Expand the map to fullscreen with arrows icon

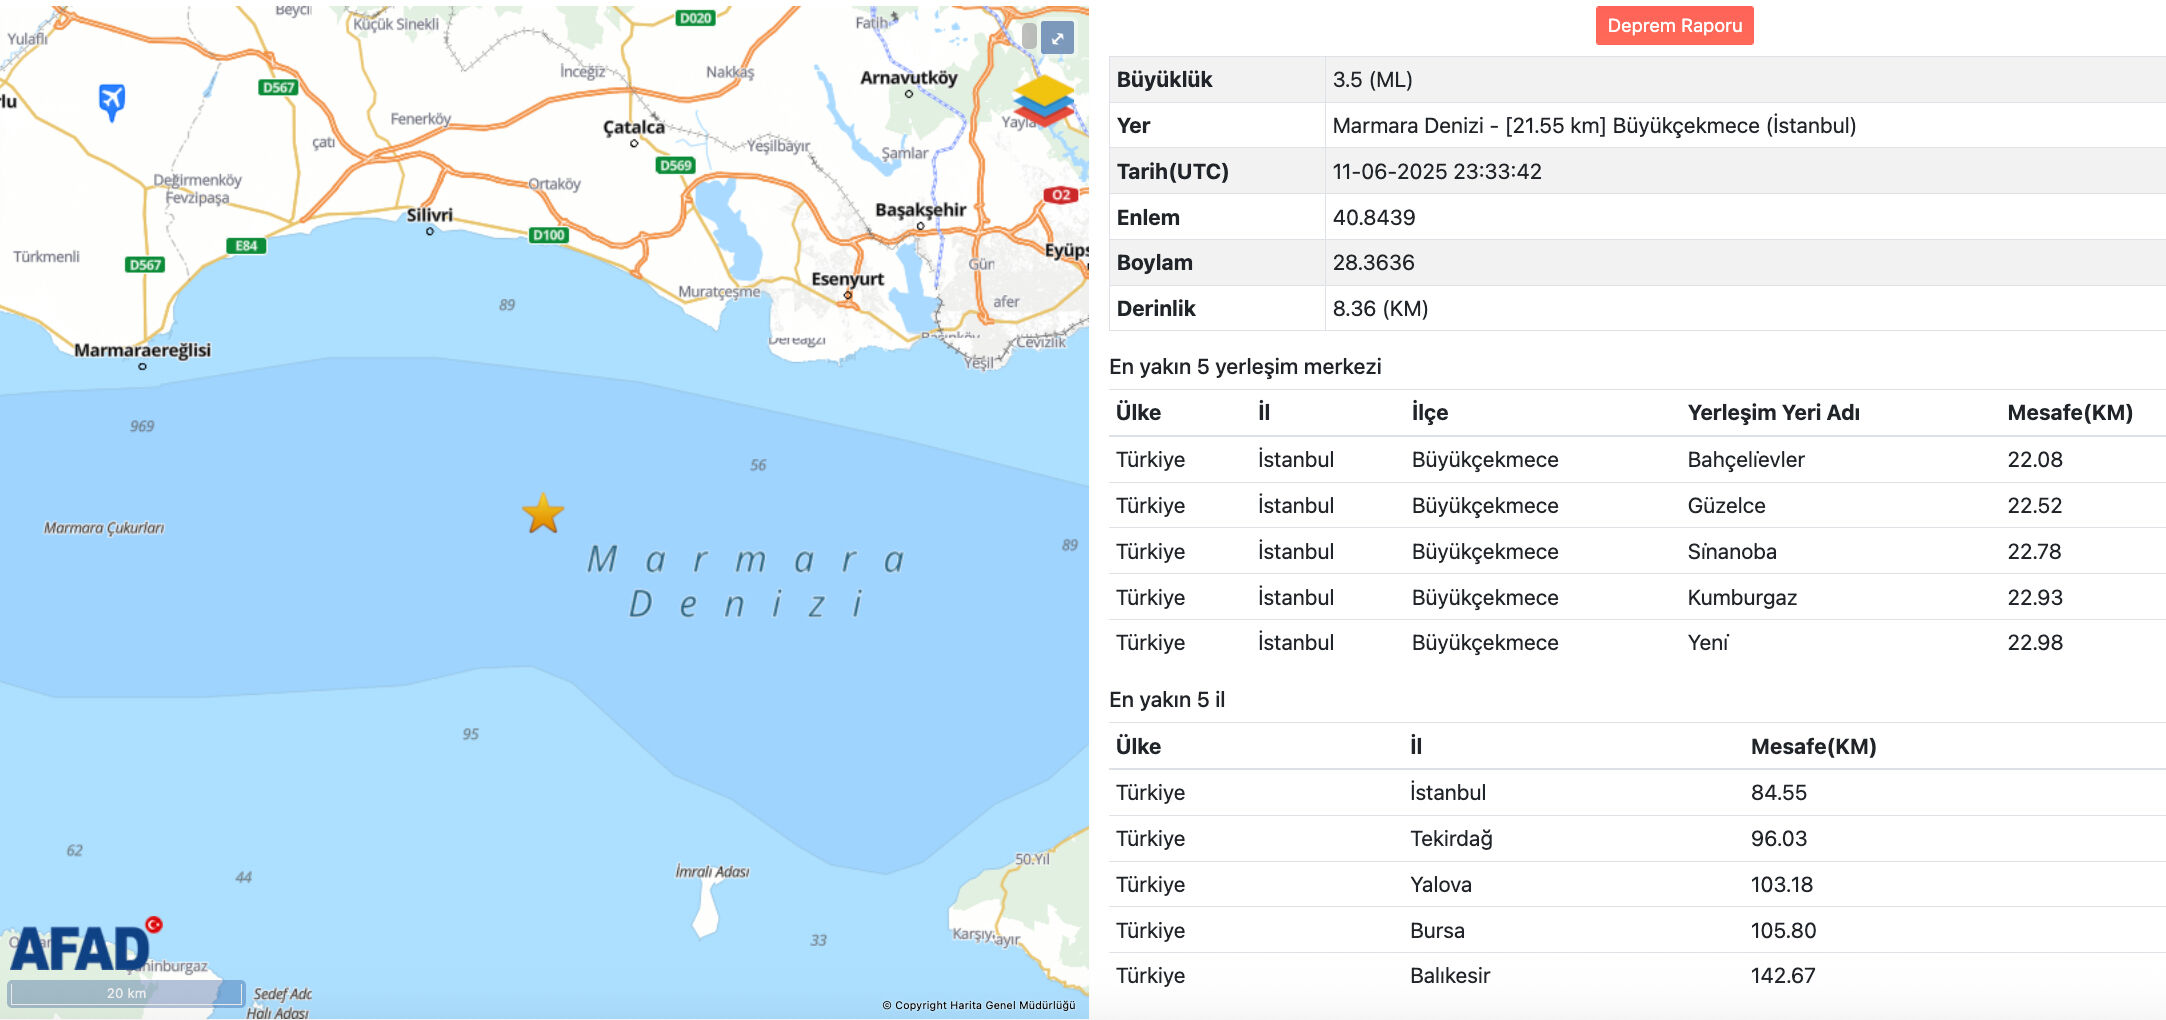pos(1058,38)
